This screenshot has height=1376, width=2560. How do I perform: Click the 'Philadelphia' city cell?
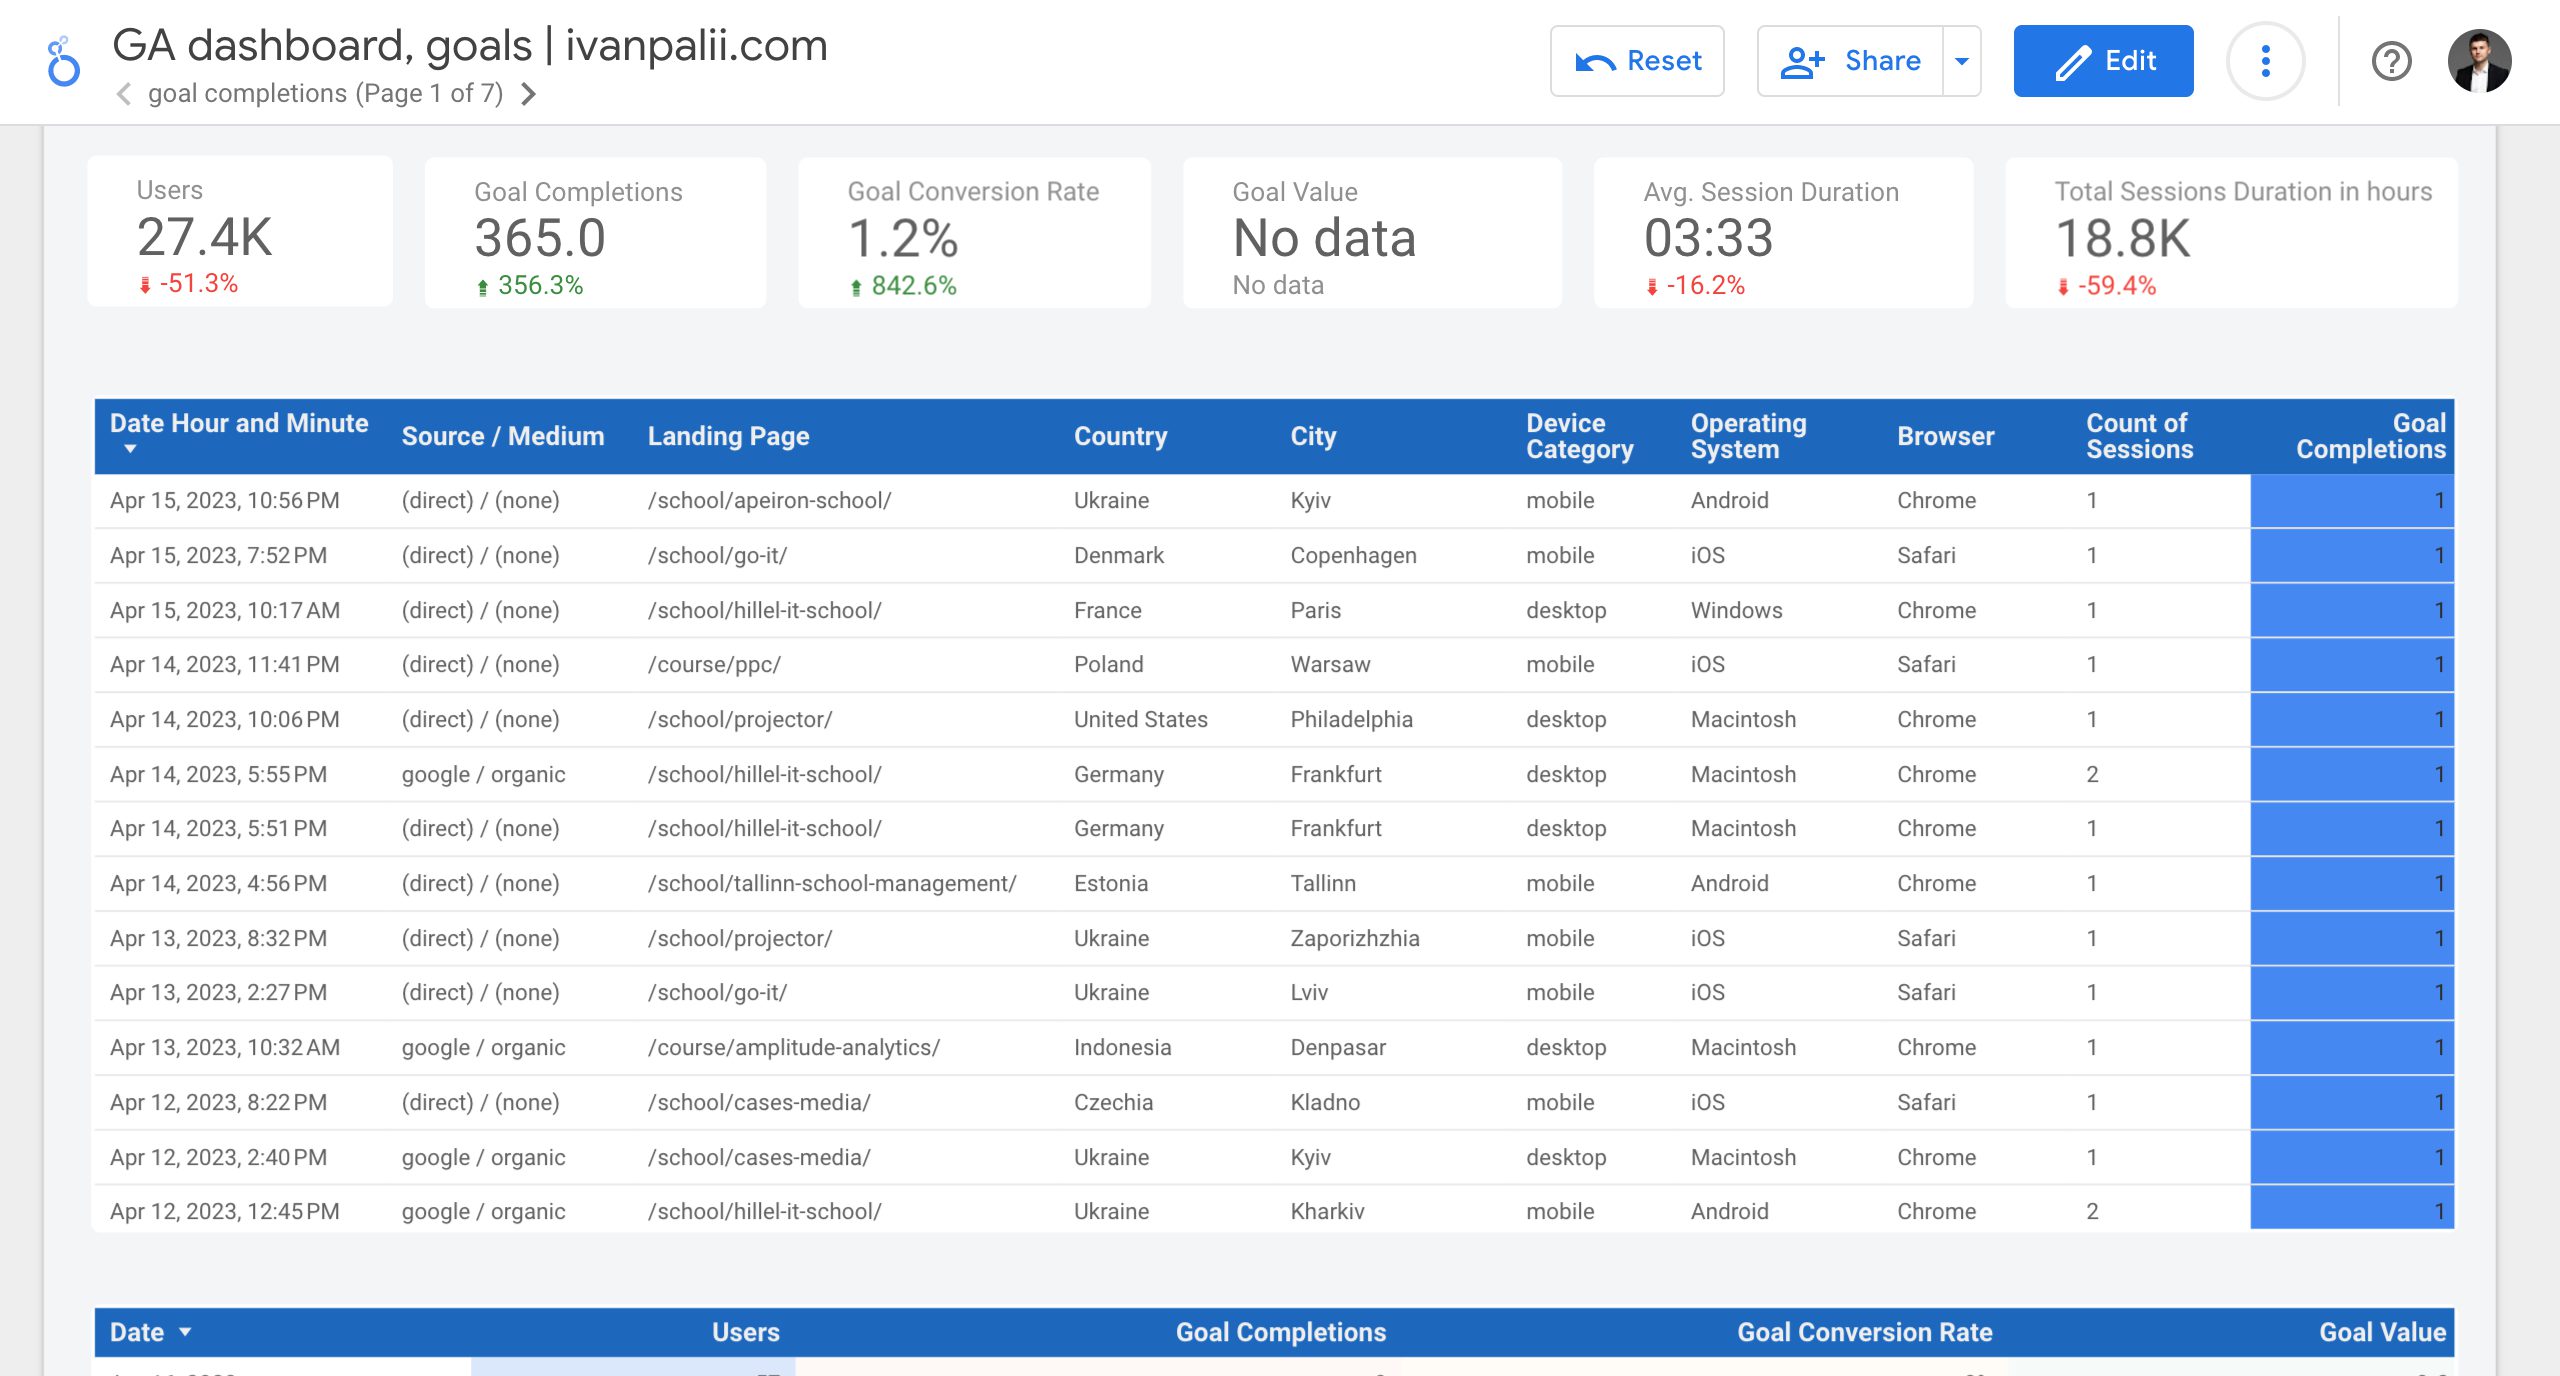point(1351,719)
